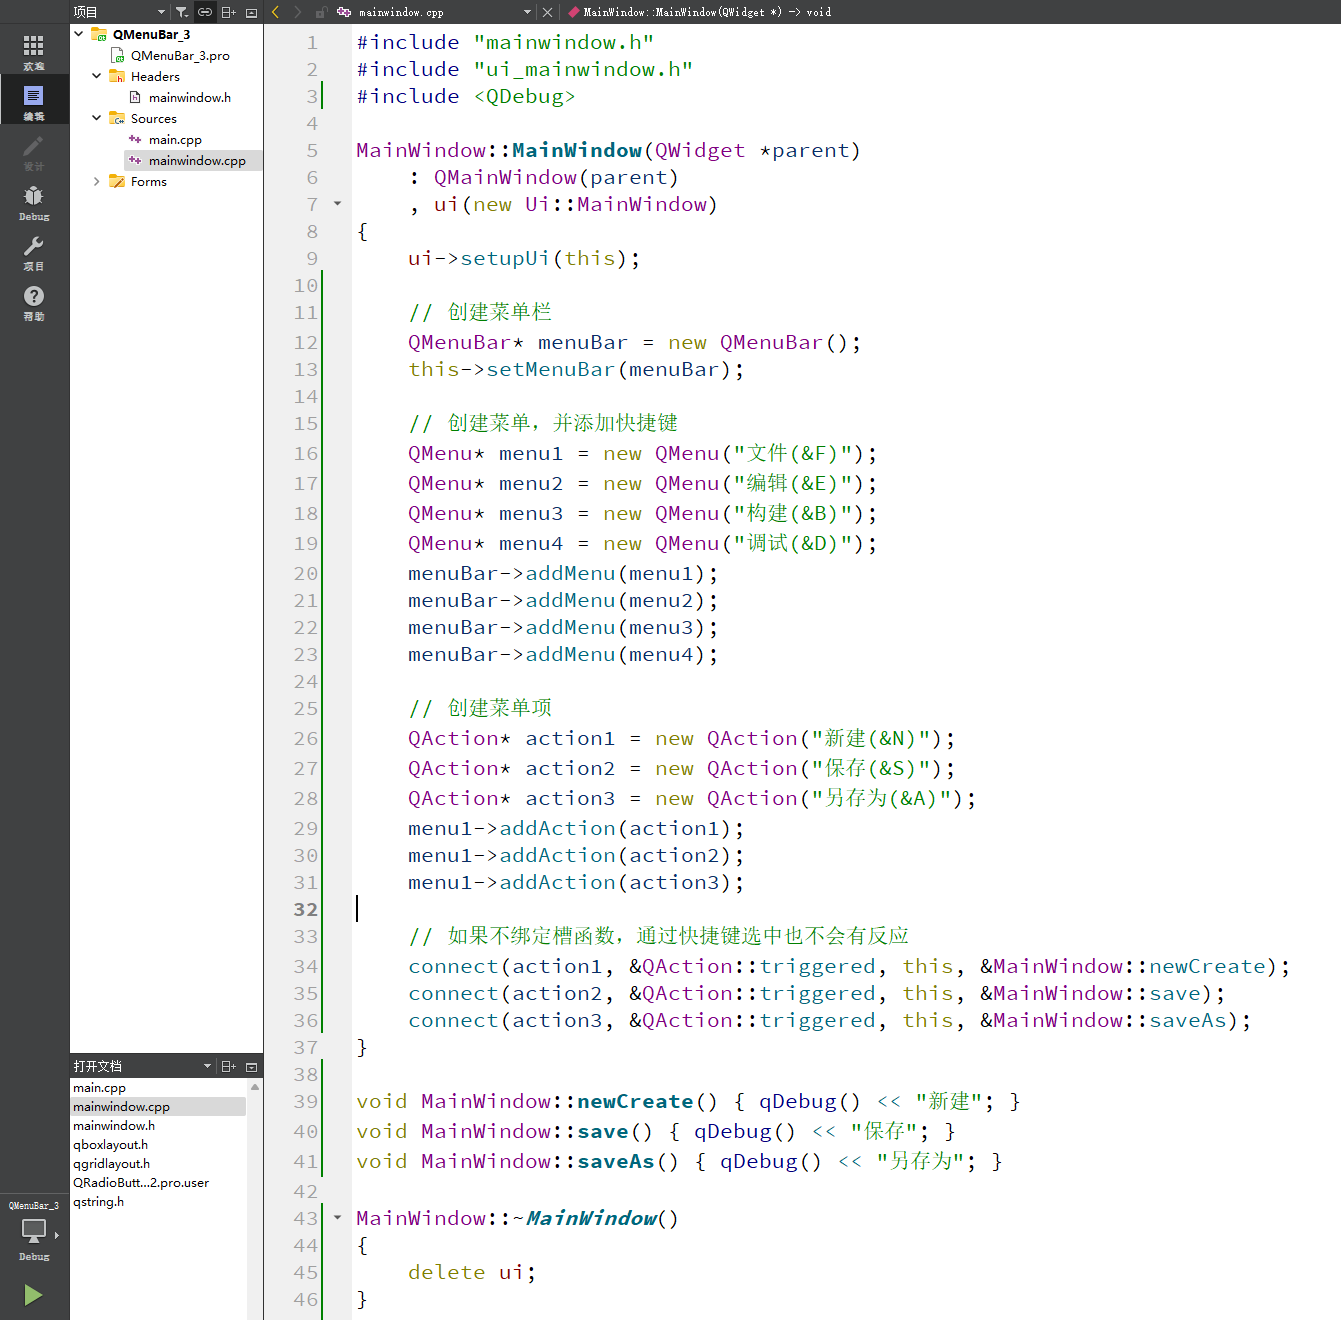Click setMenuBar call on line 13
1341x1320 pixels.
click(550, 369)
